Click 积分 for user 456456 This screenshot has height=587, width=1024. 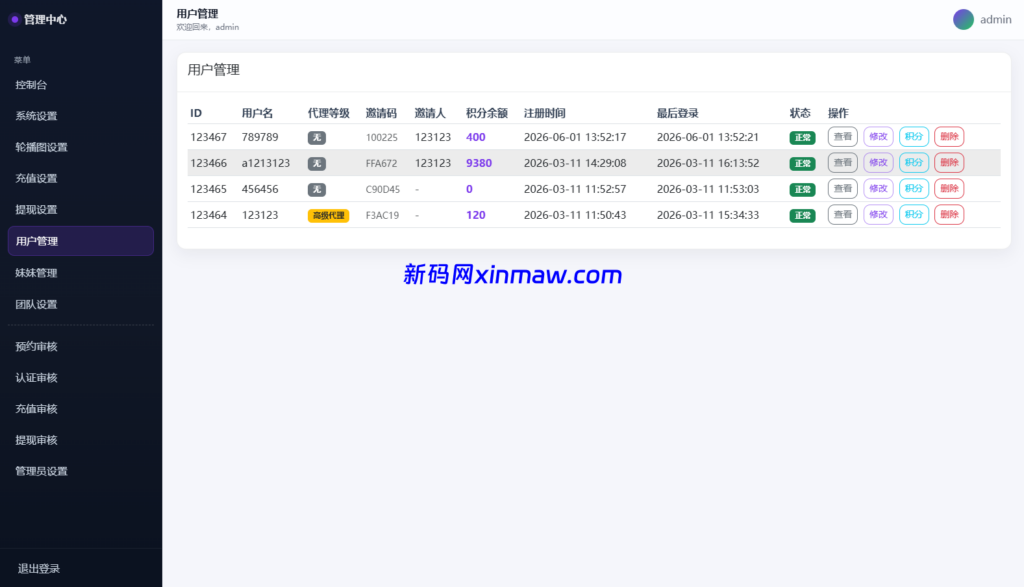(914, 189)
